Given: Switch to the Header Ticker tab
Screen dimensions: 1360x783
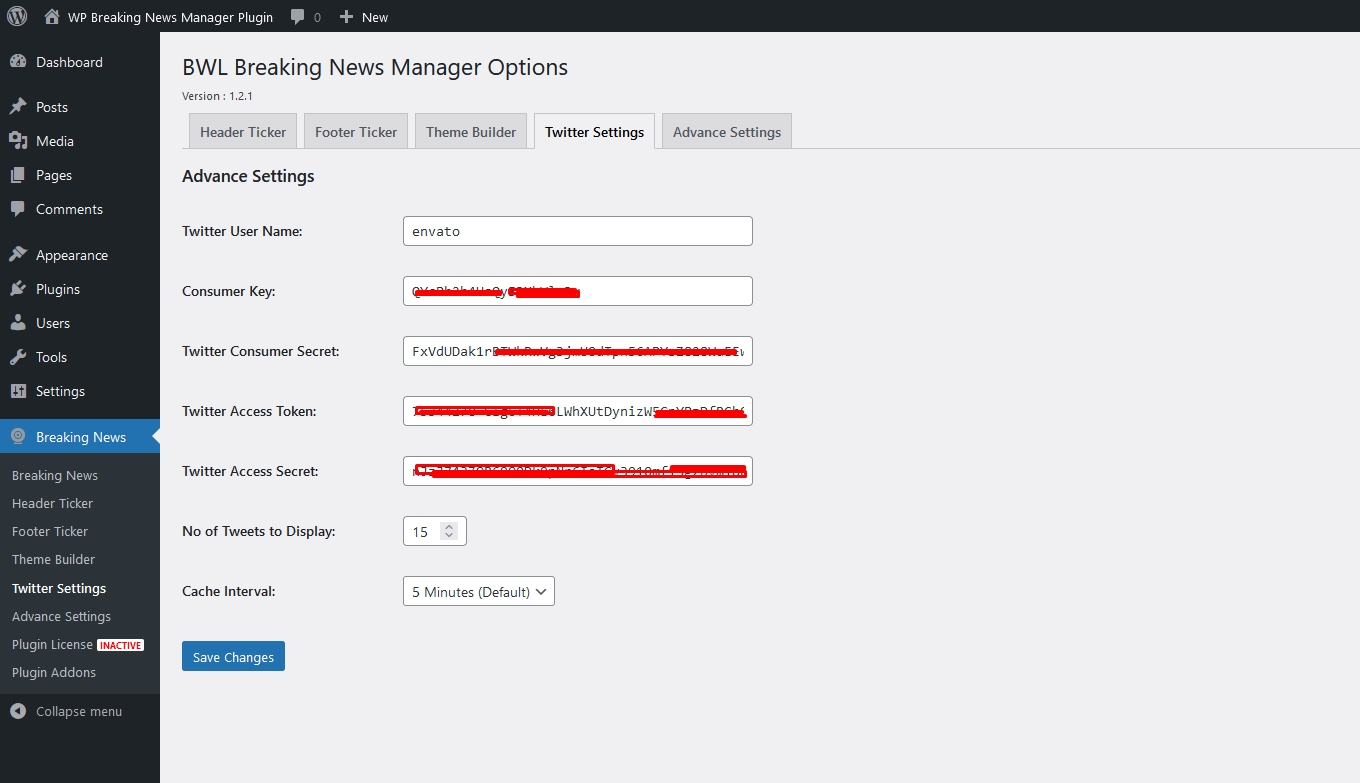Looking at the screenshot, I should pyautogui.click(x=242, y=132).
